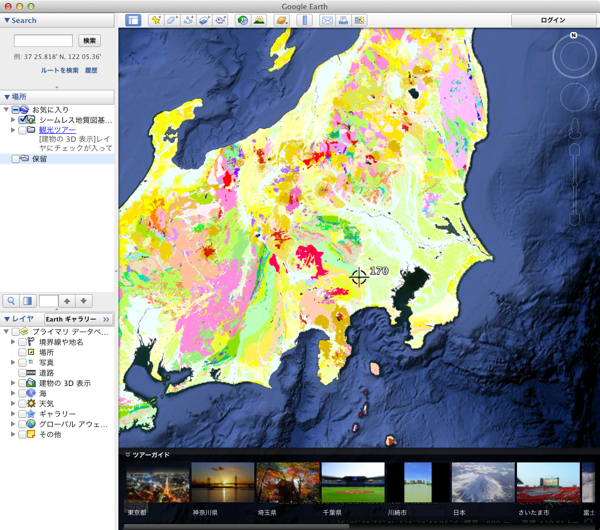Screen dimensions: 600x530
Task: Move item up with the up arrow button
Action: tap(67, 301)
